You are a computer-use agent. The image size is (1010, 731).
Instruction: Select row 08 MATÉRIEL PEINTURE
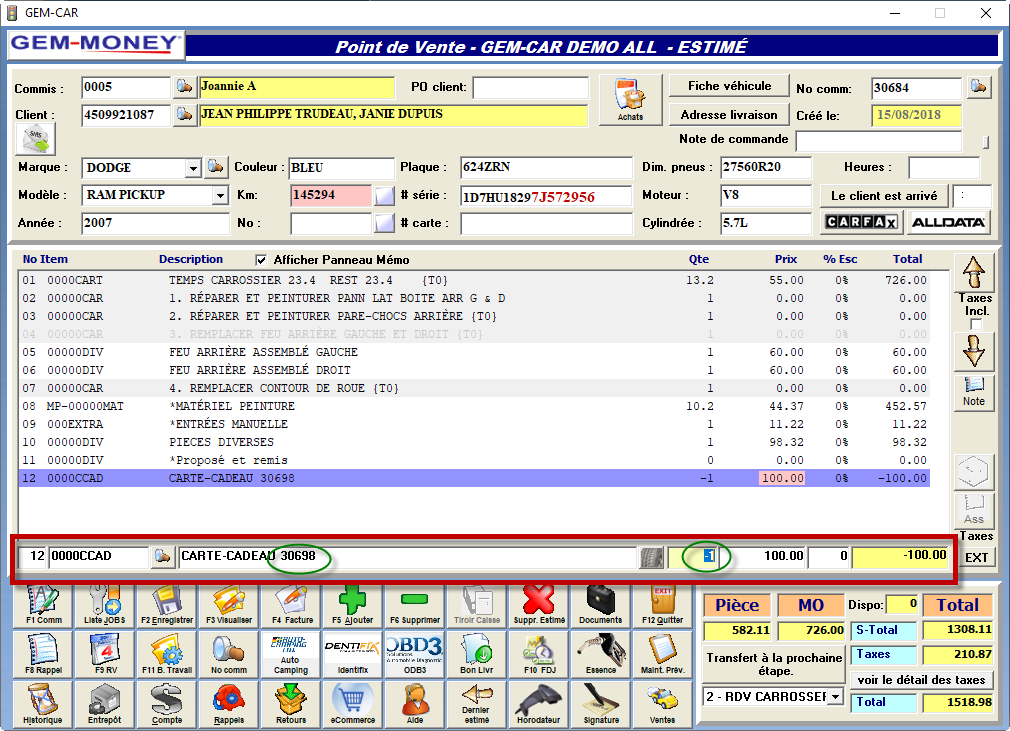(x=474, y=406)
